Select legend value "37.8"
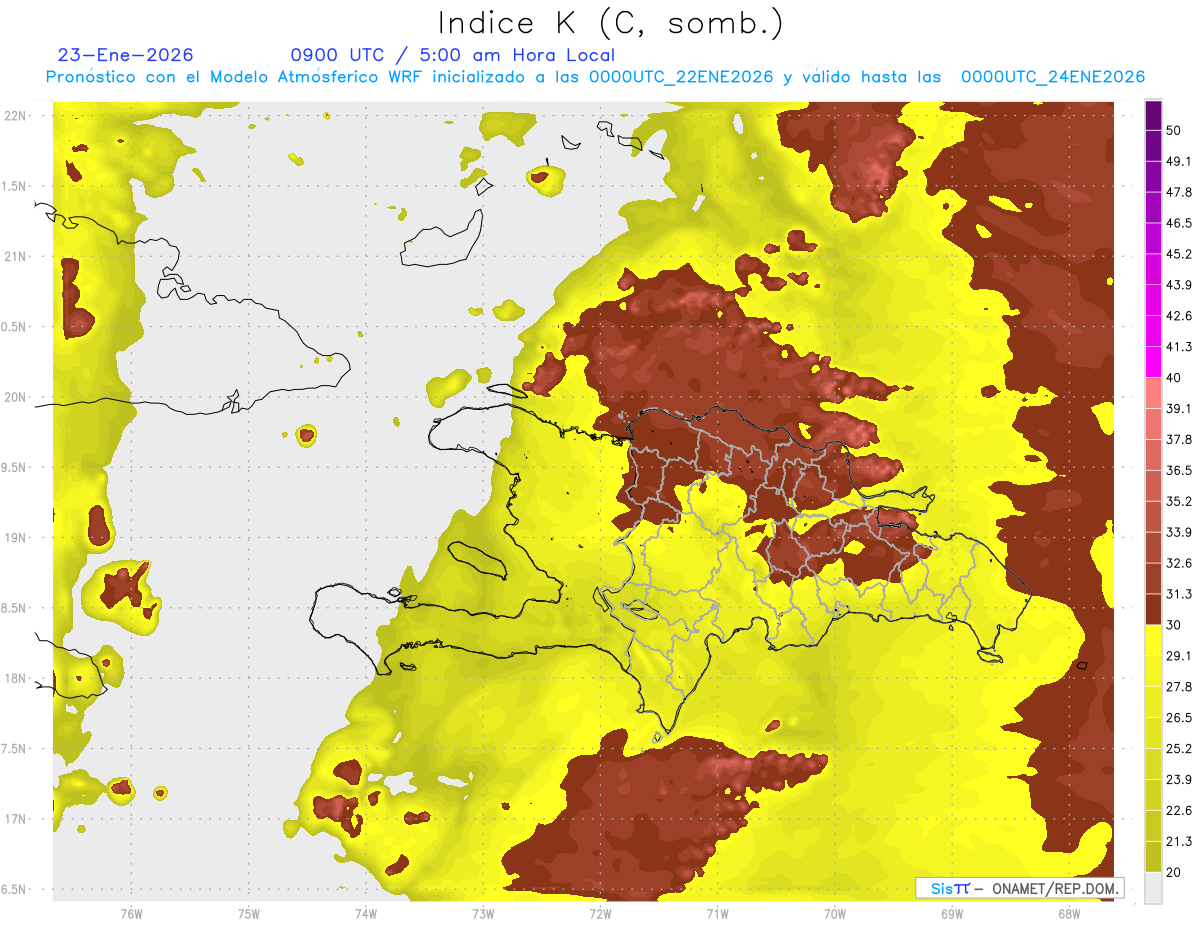This screenshot has width=1200, height=927. [1178, 439]
